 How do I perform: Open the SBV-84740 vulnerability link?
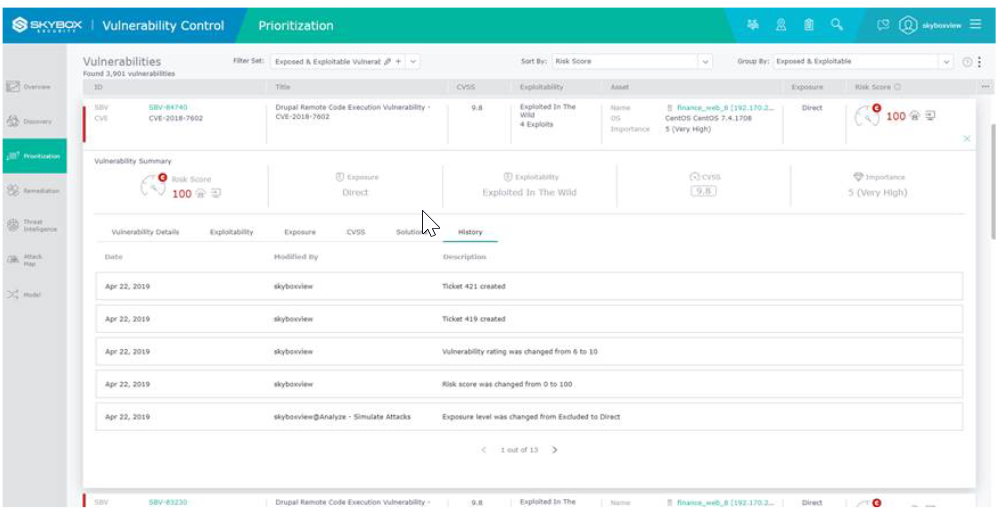(168, 107)
